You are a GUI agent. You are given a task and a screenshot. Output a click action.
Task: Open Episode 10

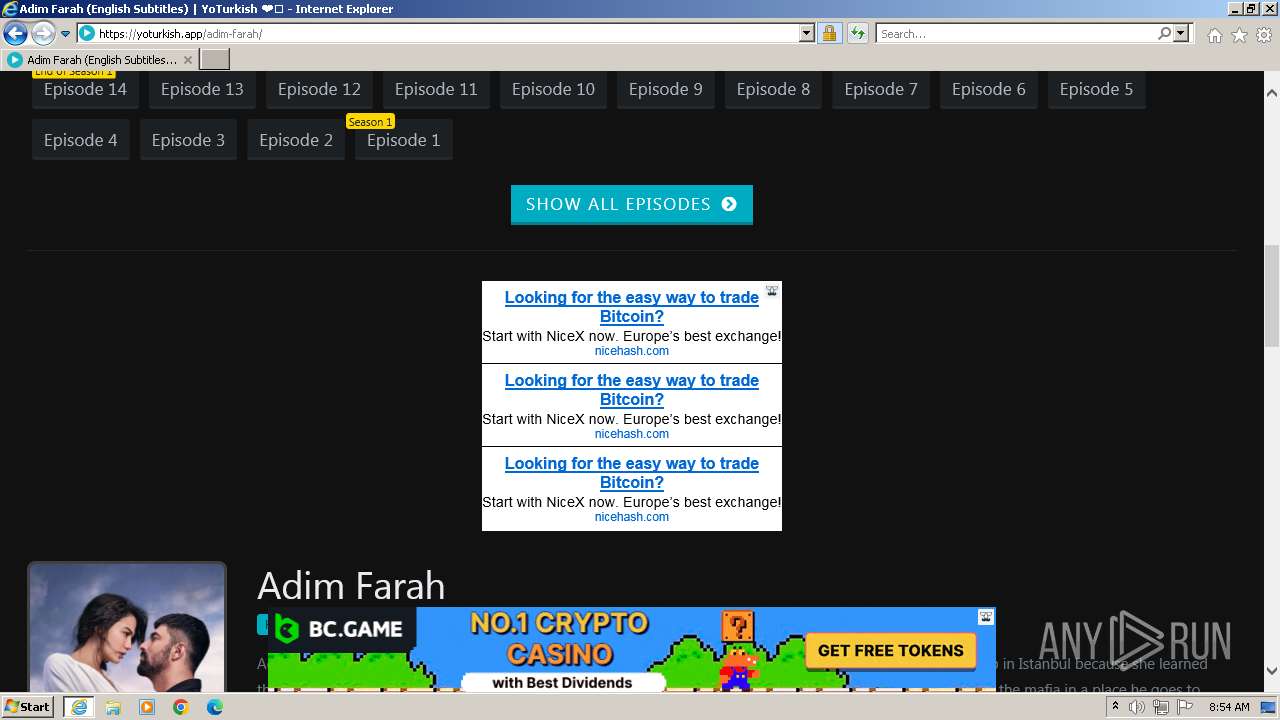pos(553,89)
